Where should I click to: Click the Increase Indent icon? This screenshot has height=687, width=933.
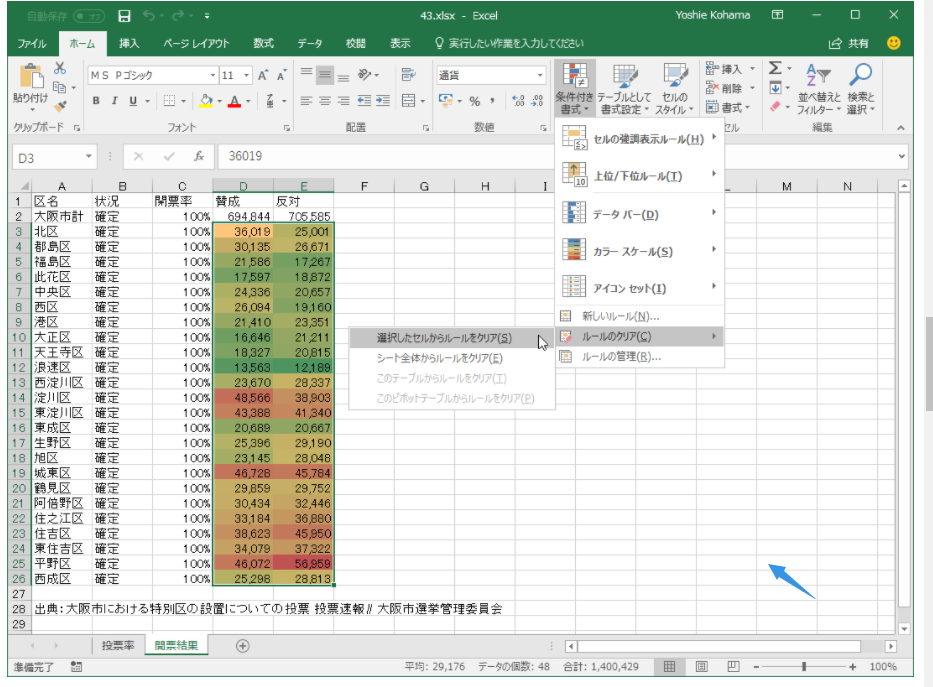383,101
